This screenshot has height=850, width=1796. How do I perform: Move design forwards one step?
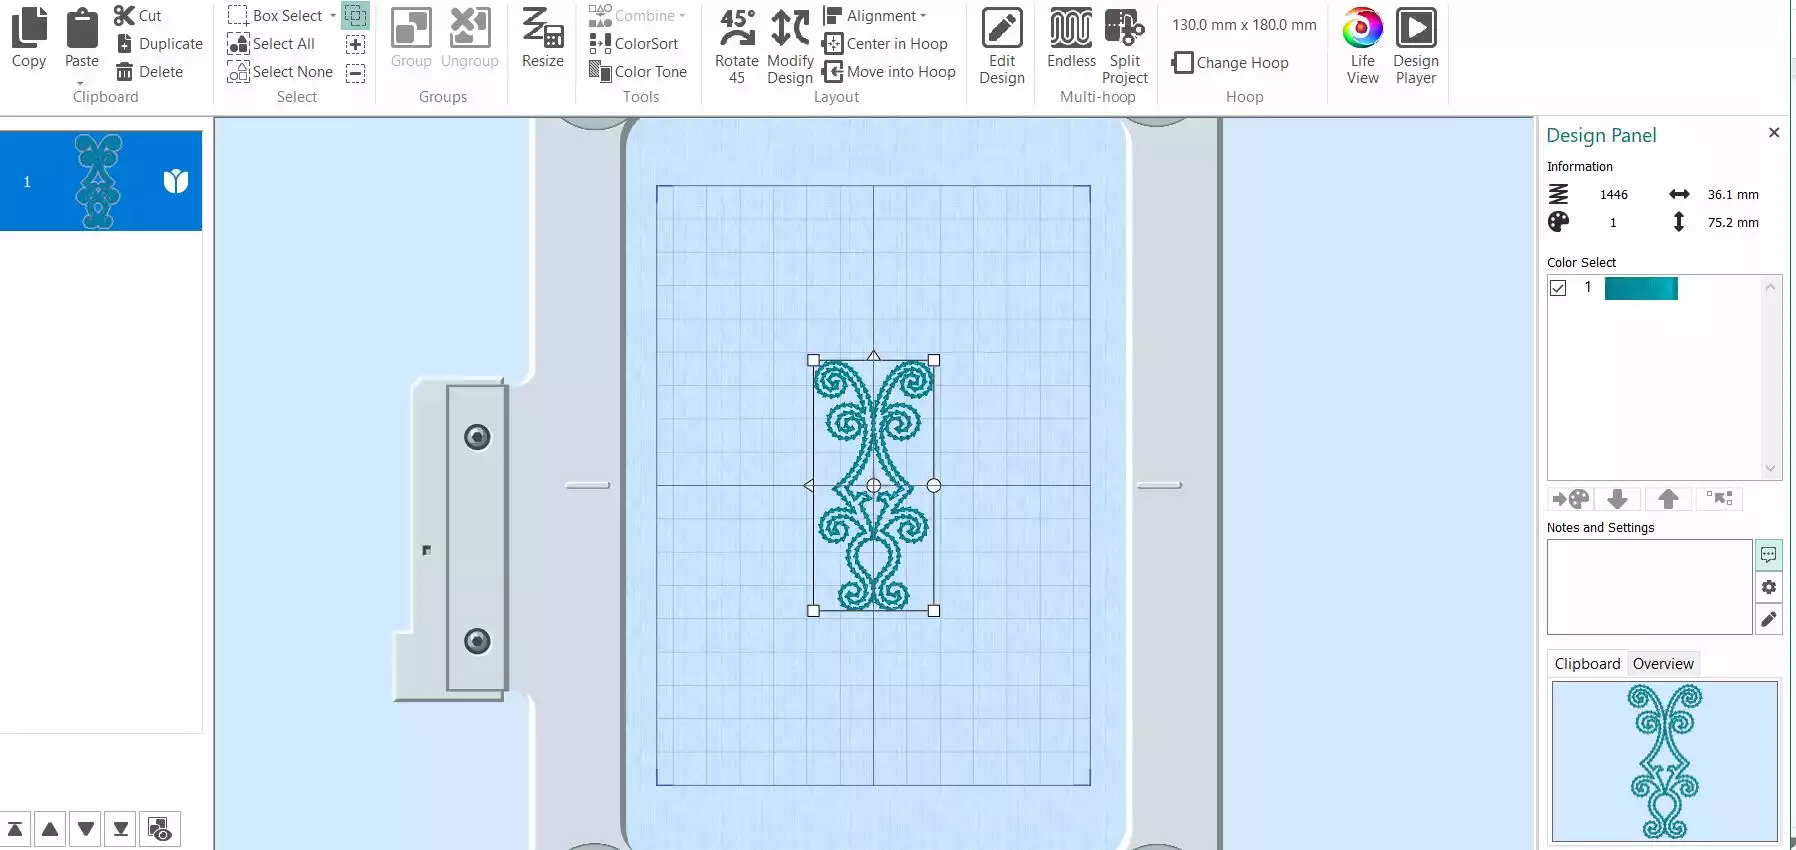pyautogui.click(x=50, y=829)
